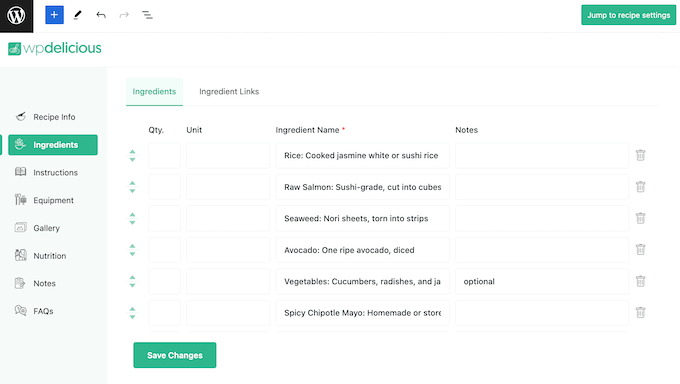
Task: Select Ingredients in the sidebar
Action: coord(53,145)
